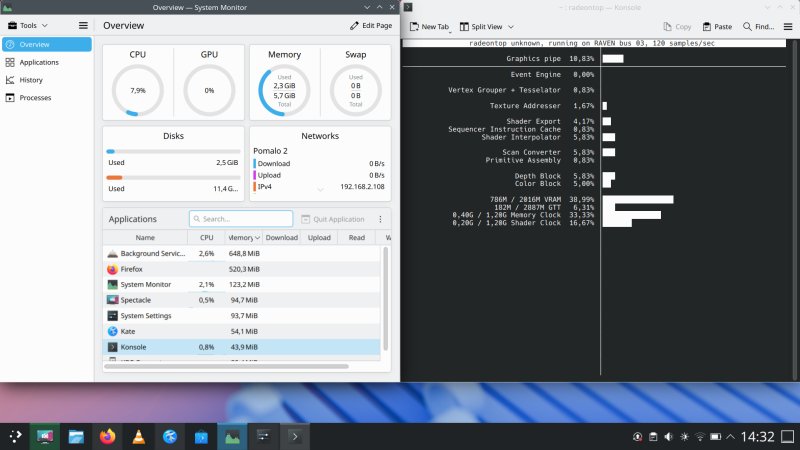Launch Firefox from the taskbar
The height and width of the screenshot is (450, 800).
tap(107, 436)
